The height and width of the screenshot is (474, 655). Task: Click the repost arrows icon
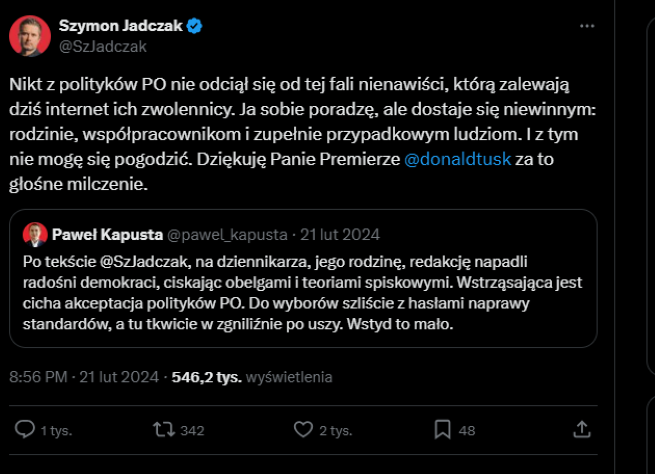[164, 429]
